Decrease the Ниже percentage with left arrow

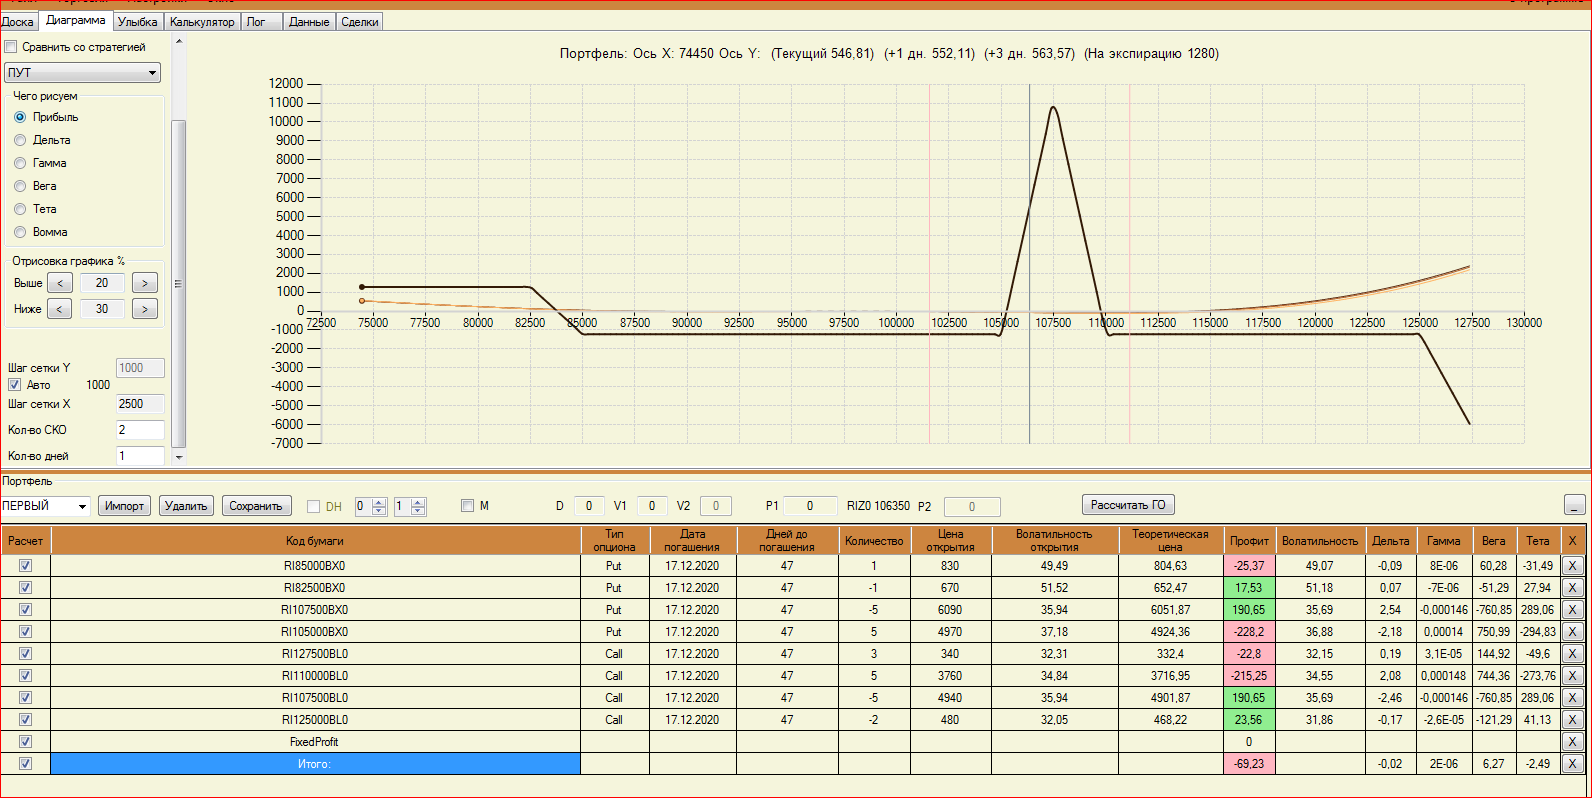pyautogui.click(x=60, y=309)
